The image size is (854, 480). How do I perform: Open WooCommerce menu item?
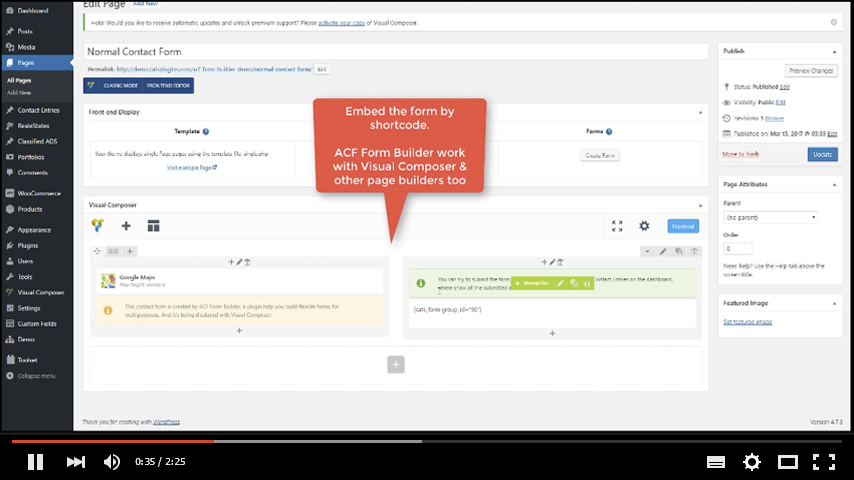pos(39,193)
